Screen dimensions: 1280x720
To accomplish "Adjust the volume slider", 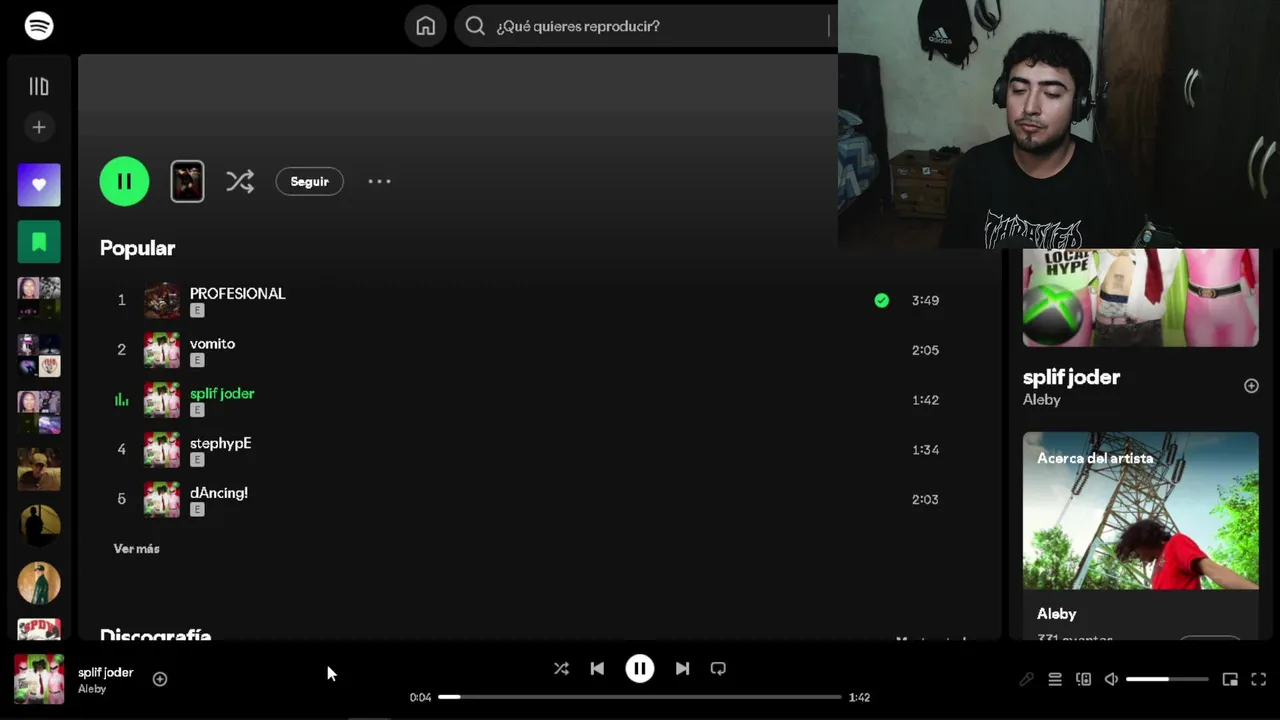I will pyautogui.click(x=1167, y=679).
